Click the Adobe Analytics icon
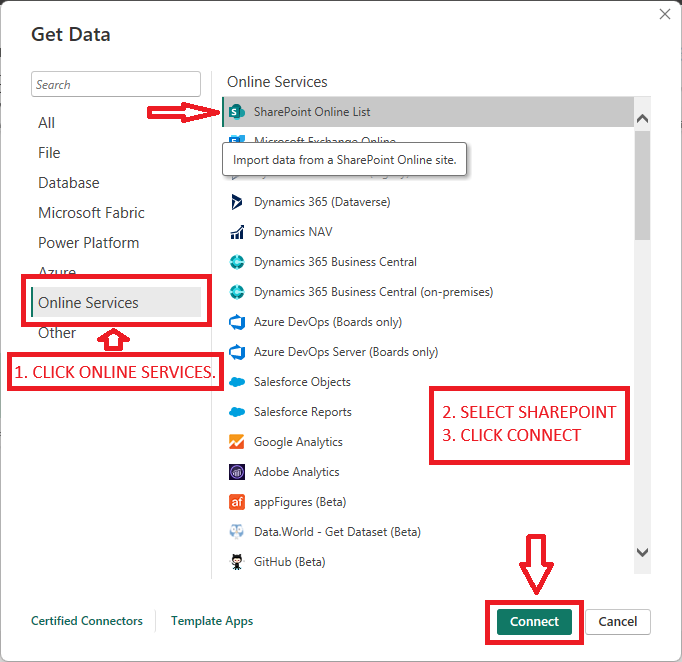Image resolution: width=682 pixels, height=662 pixels. (x=237, y=472)
